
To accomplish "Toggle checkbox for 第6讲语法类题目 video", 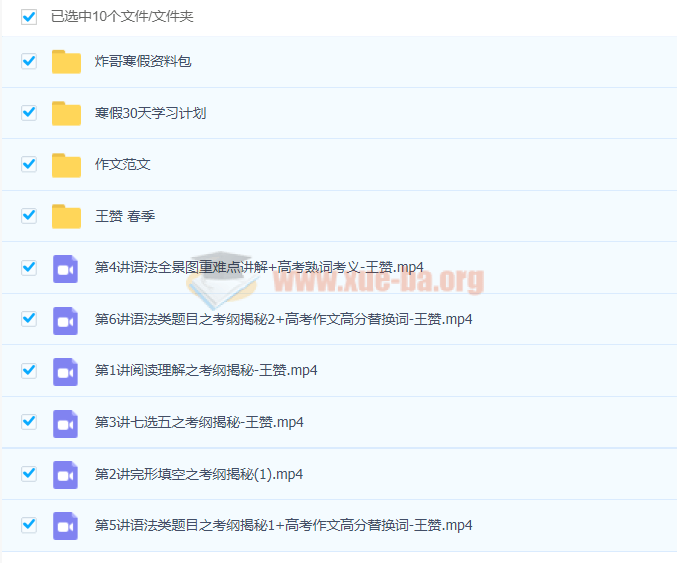I will (29, 319).
